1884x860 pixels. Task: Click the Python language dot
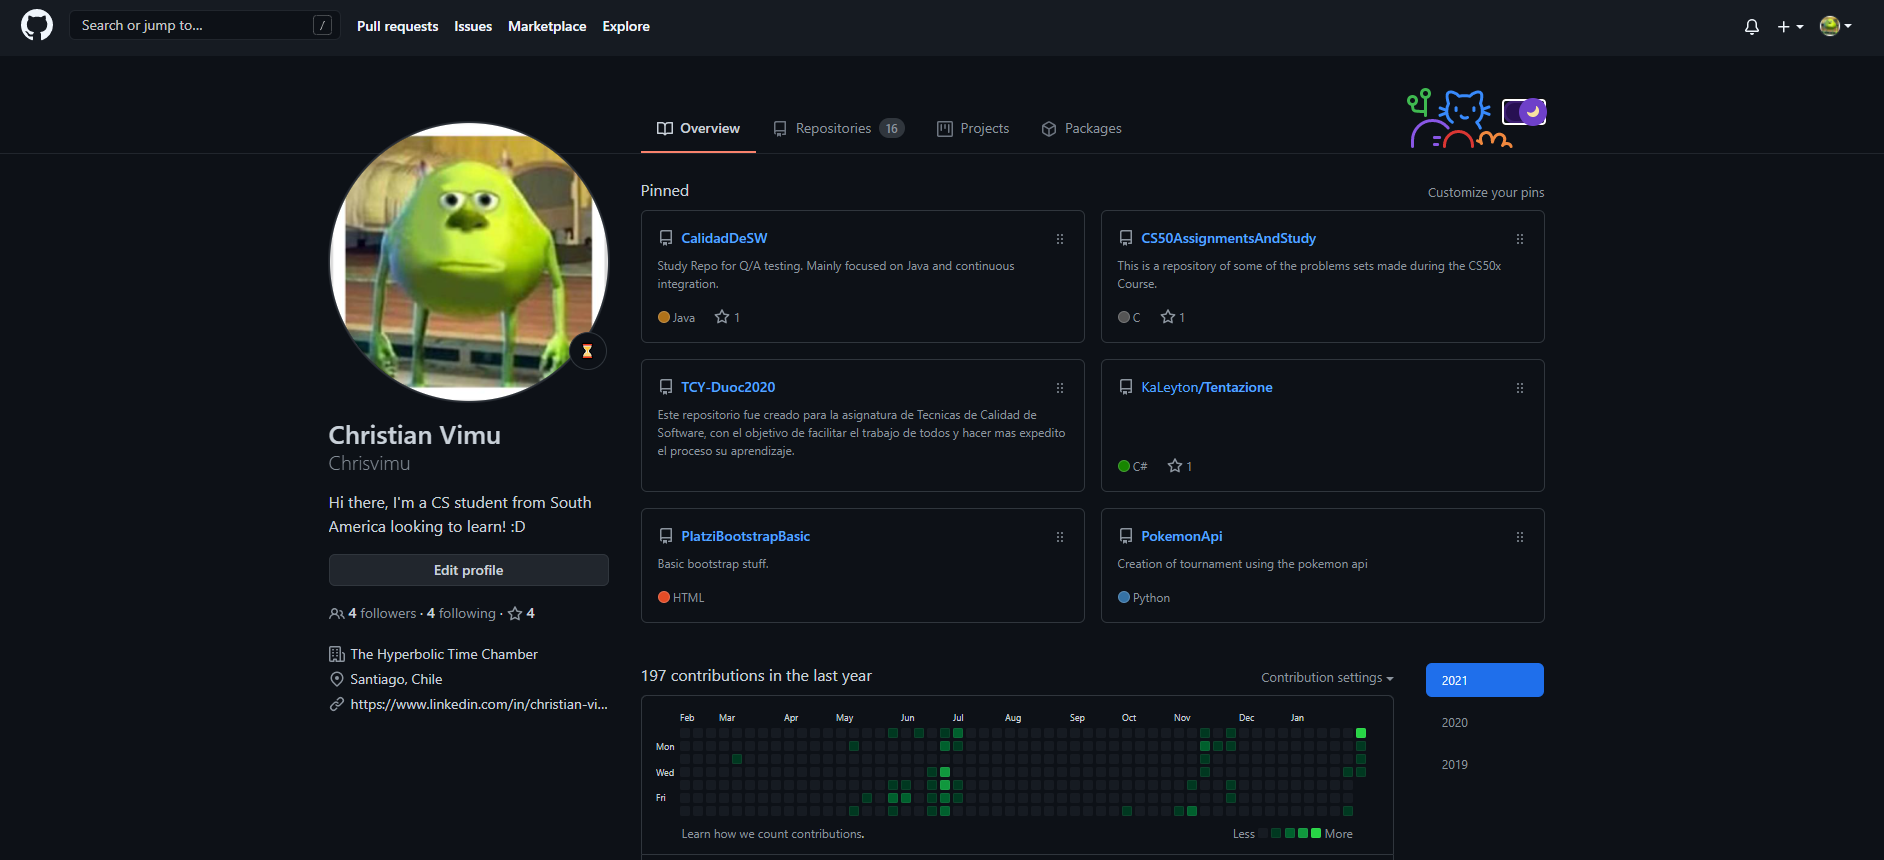[1124, 597]
